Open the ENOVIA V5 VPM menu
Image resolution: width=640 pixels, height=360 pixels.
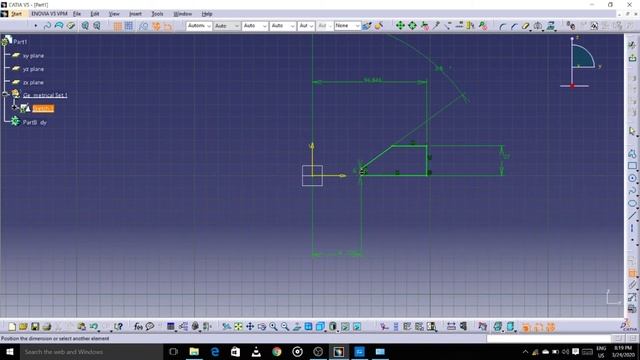click(x=49, y=14)
